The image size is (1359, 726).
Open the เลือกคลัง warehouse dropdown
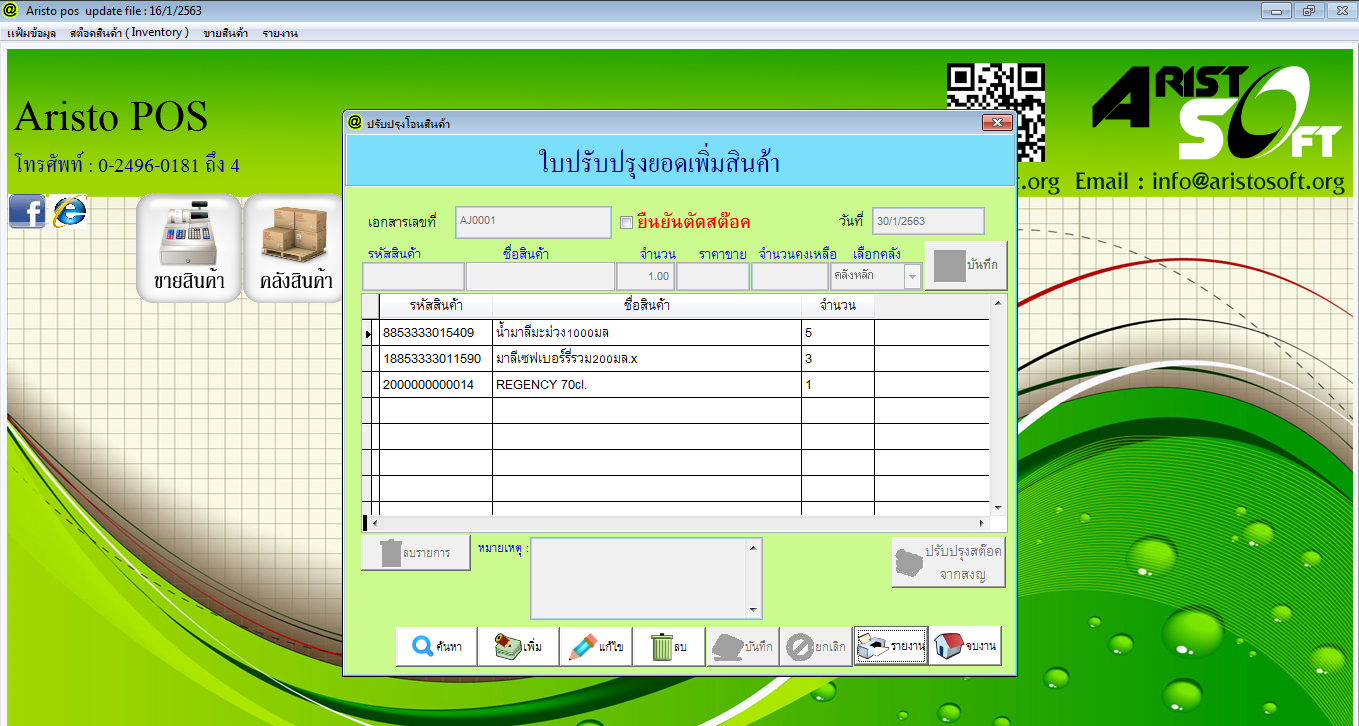[912, 277]
